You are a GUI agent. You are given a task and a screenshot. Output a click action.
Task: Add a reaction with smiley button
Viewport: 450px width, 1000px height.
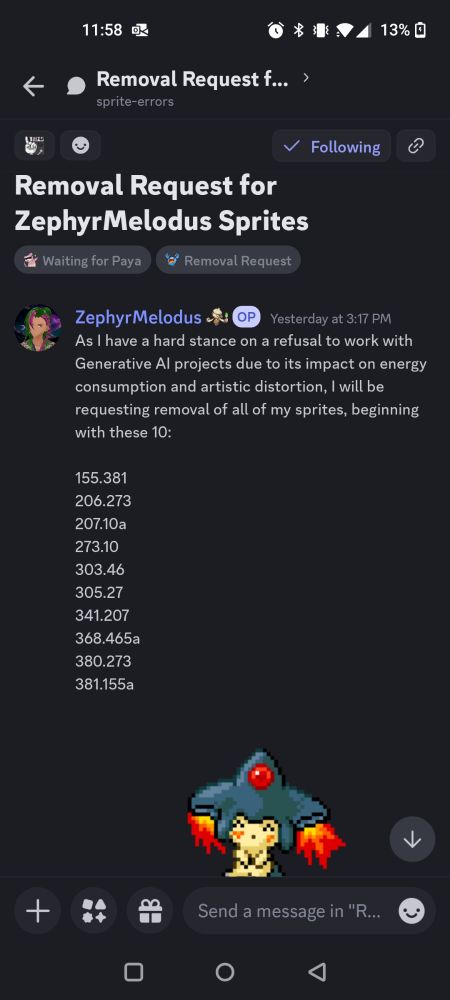(x=80, y=146)
